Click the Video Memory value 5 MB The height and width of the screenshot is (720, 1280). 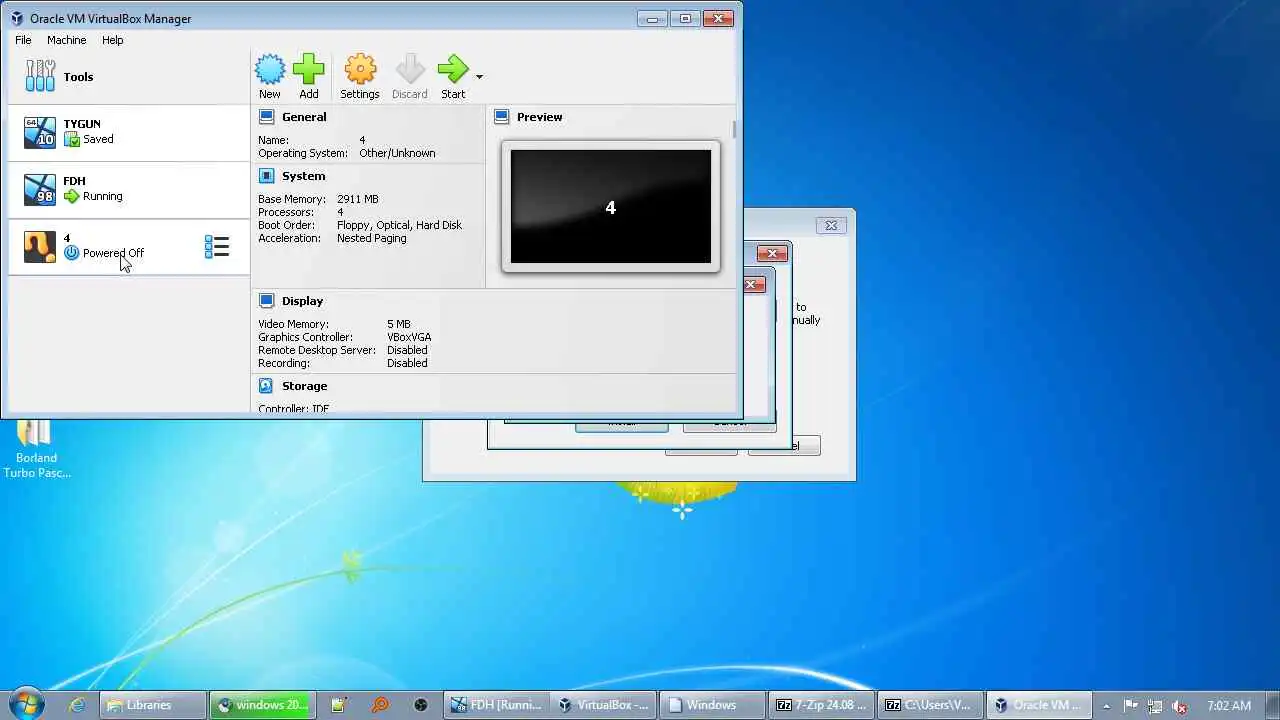click(399, 324)
